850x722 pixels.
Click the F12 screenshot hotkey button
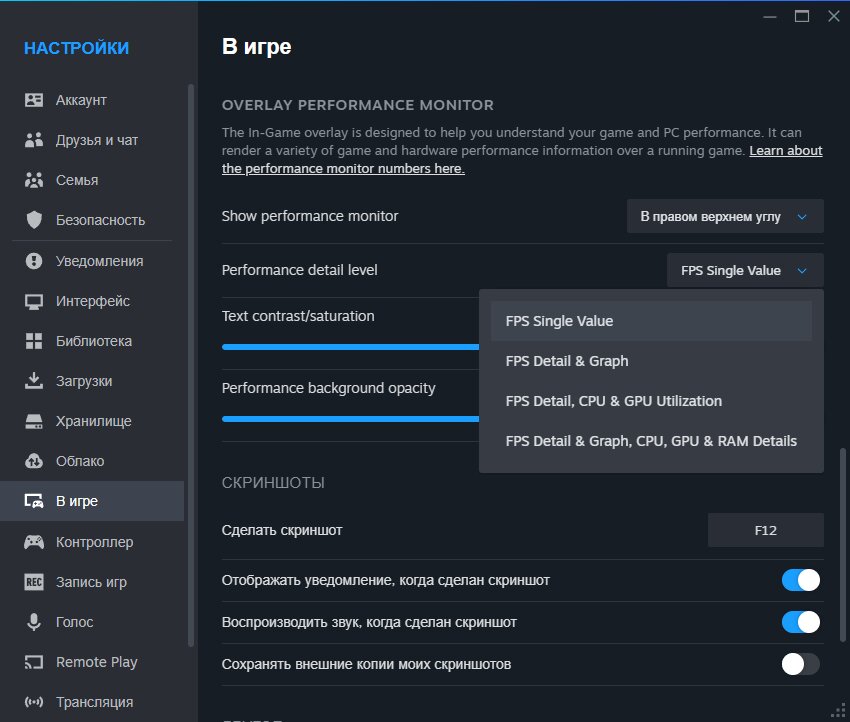(x=765, y=530)
